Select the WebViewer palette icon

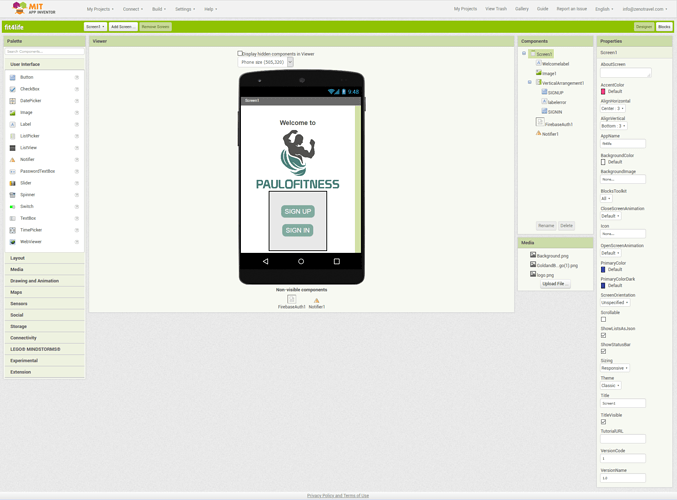pos(13,242)
